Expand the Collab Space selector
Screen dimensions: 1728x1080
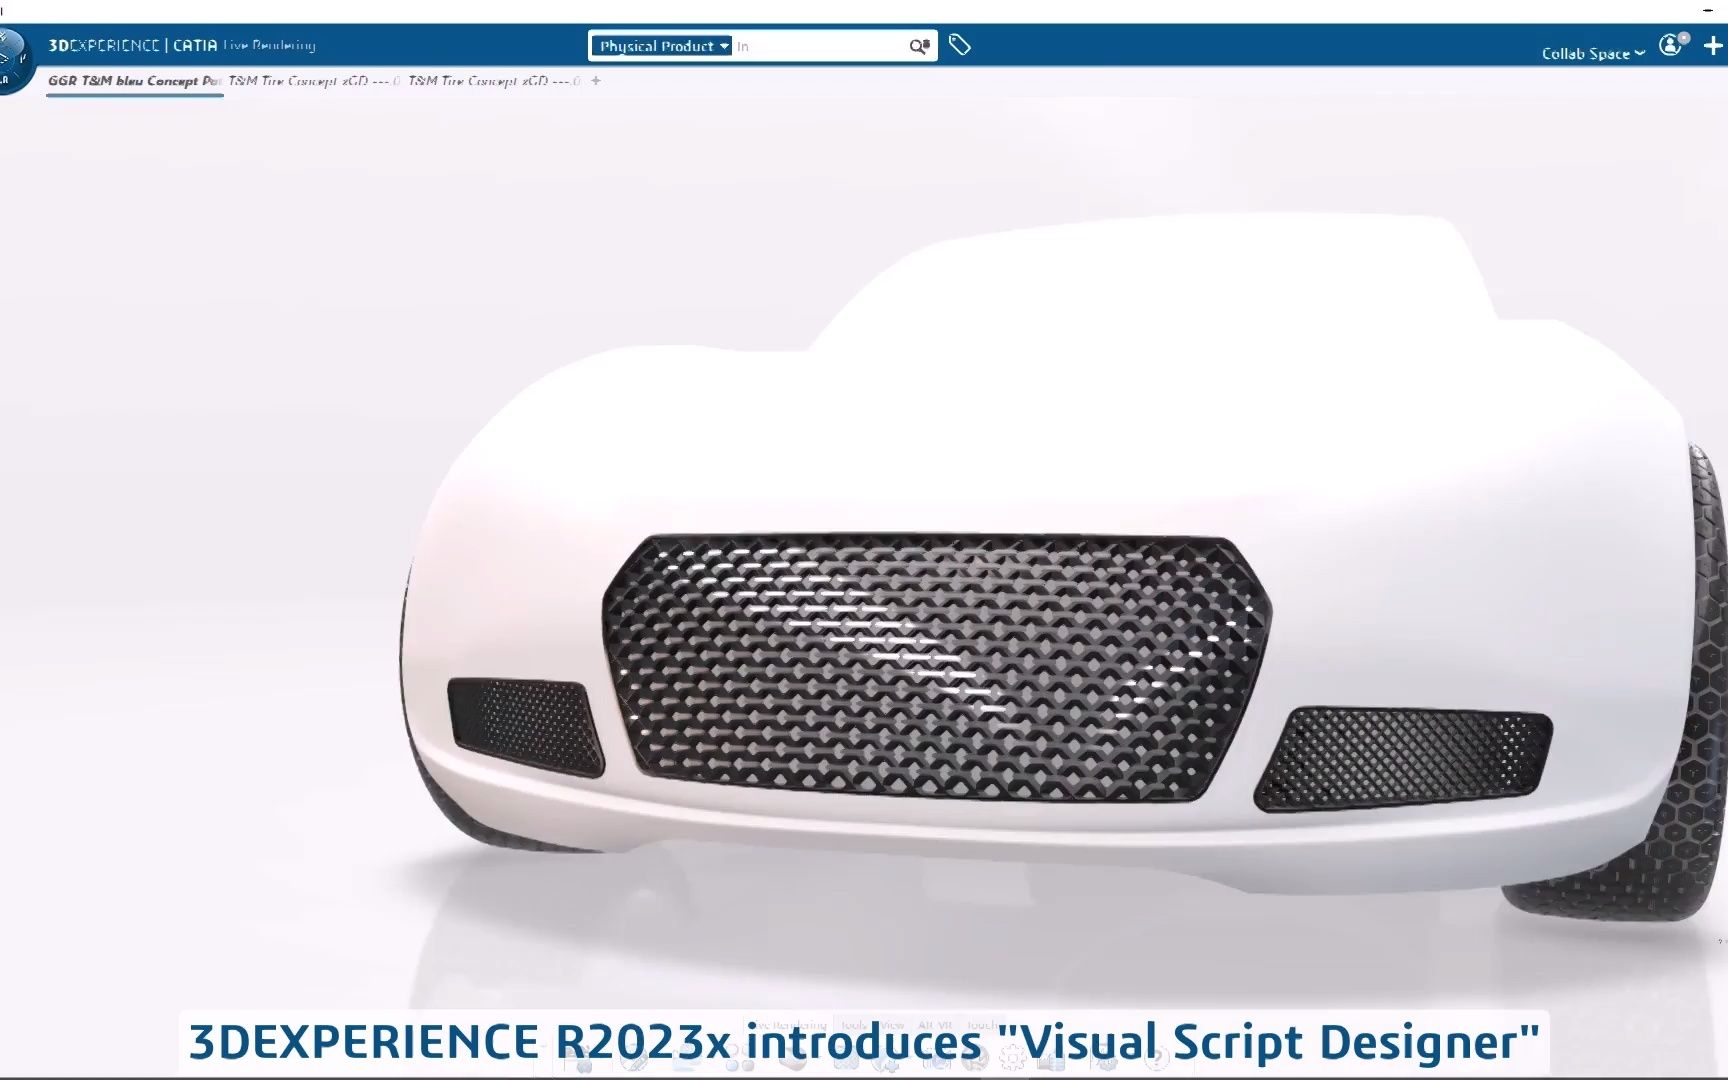coord(1592,52)
